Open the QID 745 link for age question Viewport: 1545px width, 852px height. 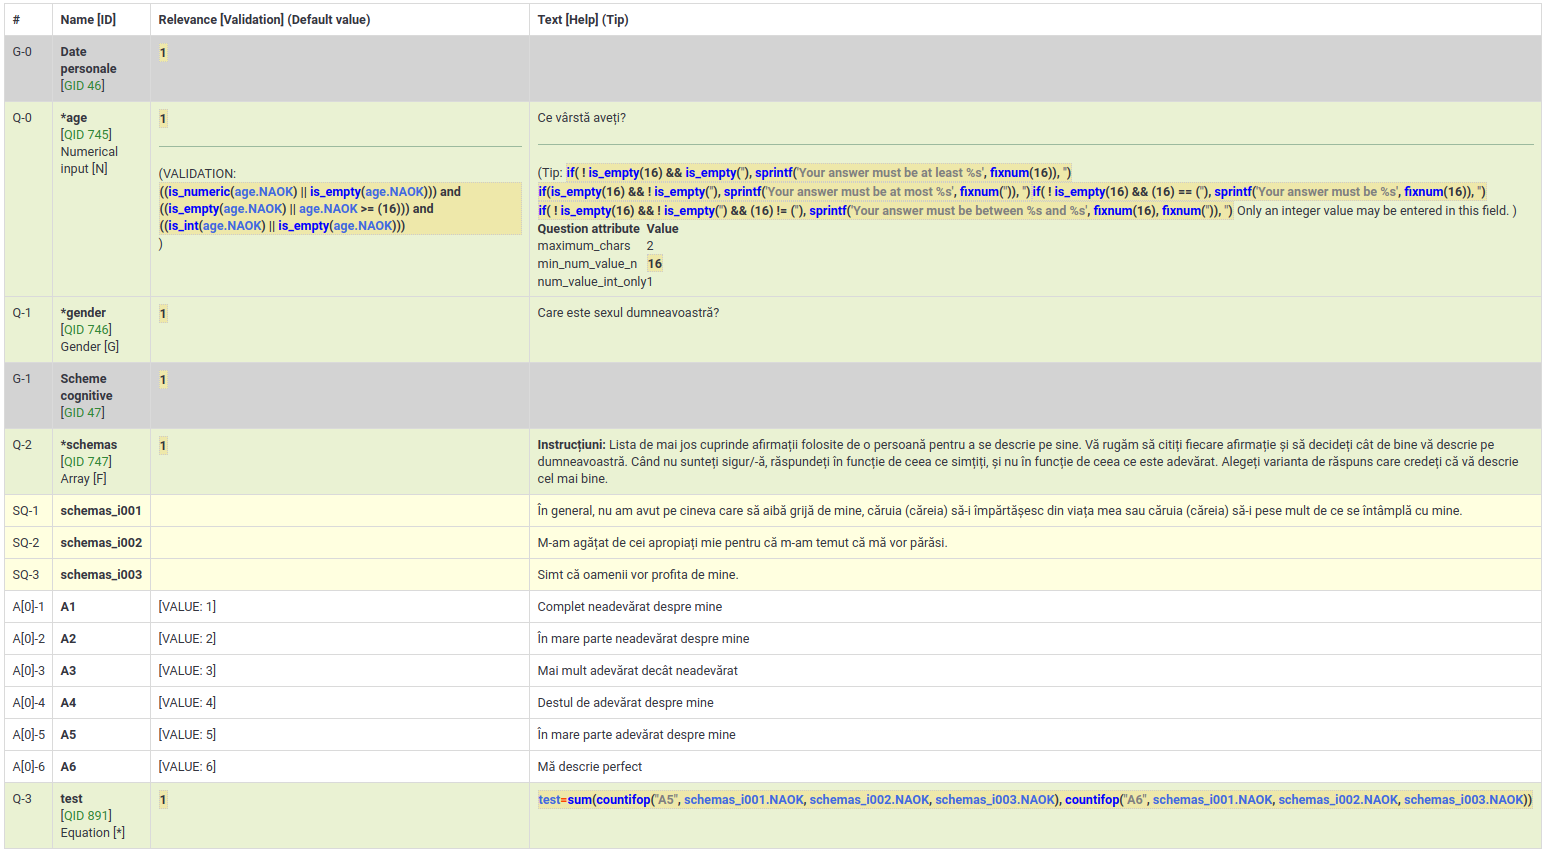[86, 135]
